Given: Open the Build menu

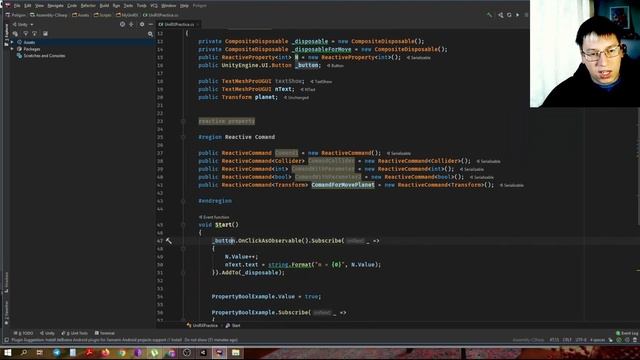Looking at the screenshot, I should [104, 6].
